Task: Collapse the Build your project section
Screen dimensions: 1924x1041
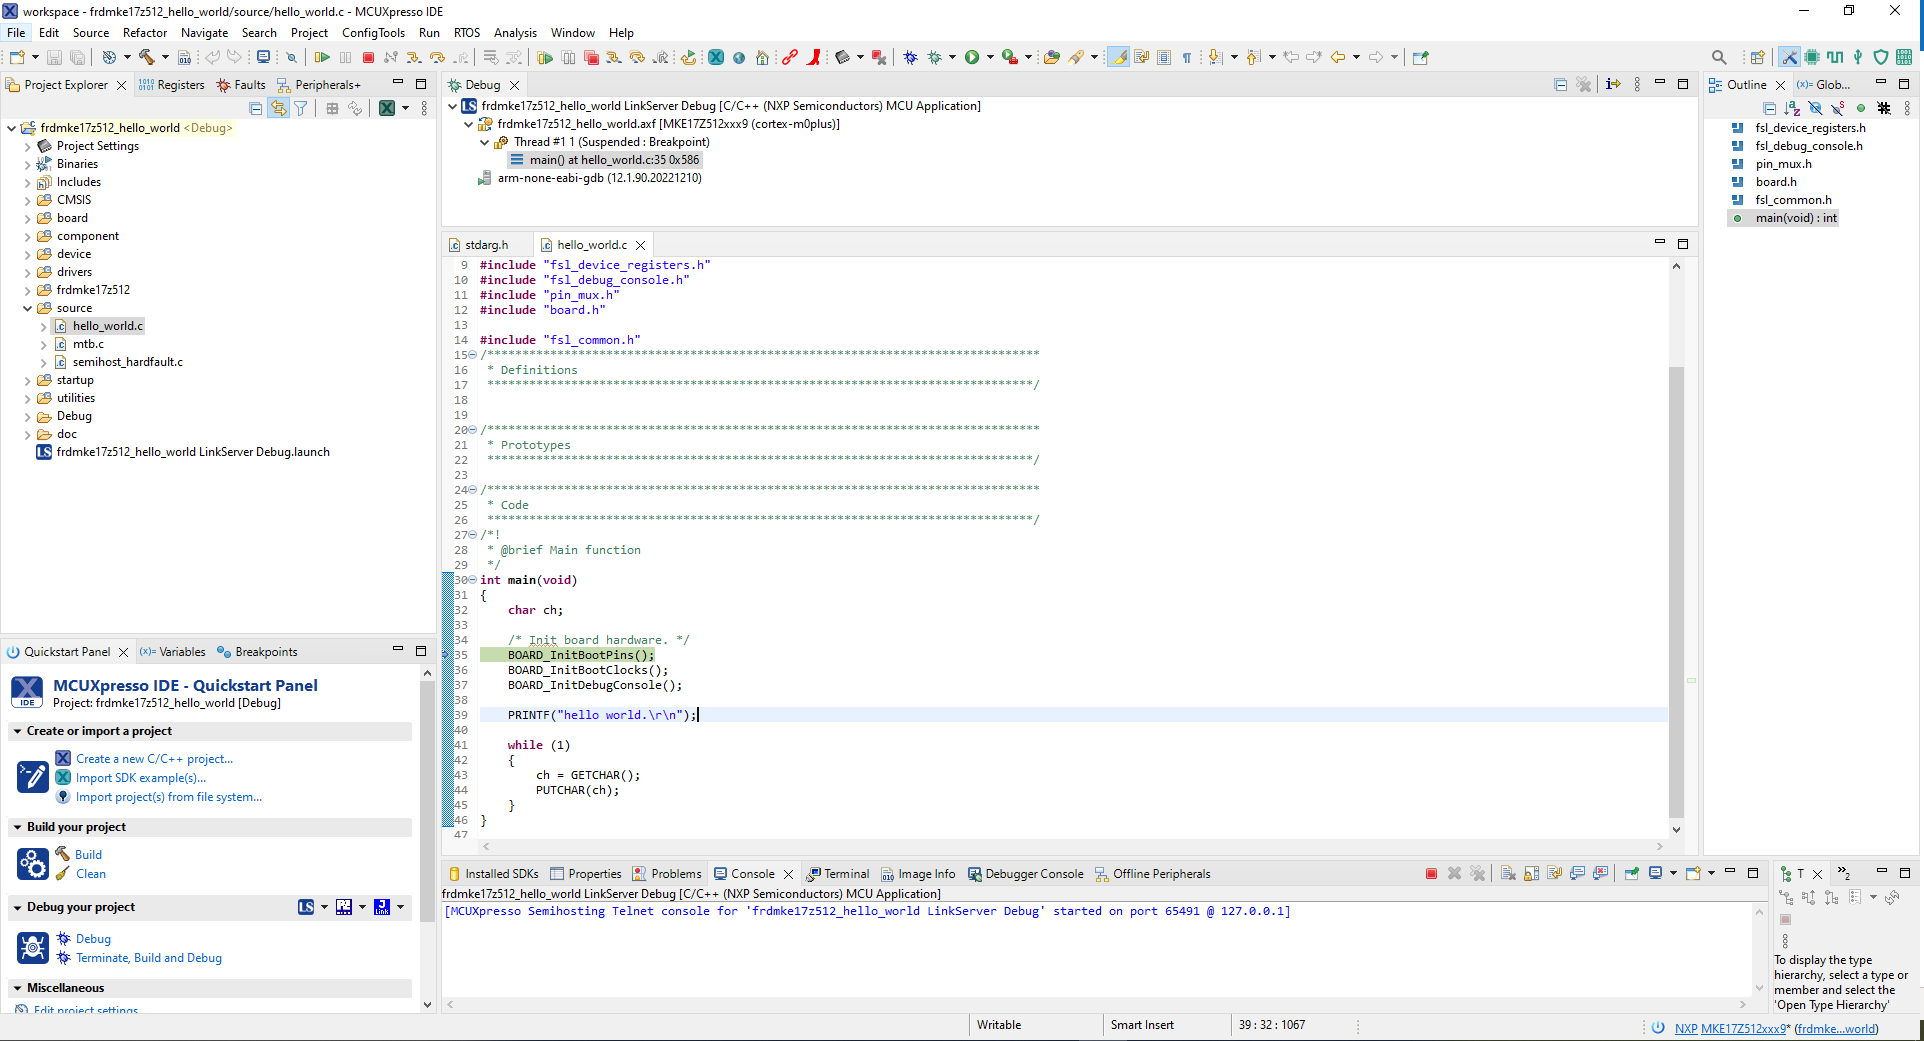Action: [x=17, y=827]
